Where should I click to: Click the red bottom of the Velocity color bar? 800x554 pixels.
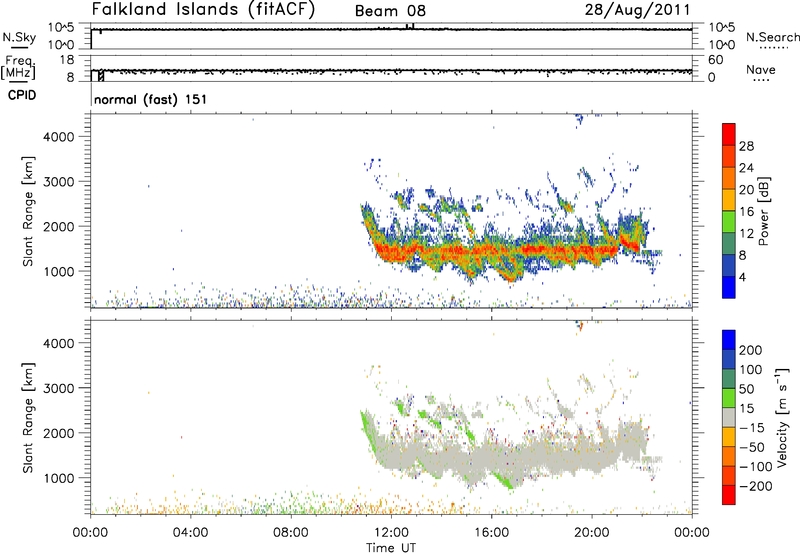[x=729, y=495]
